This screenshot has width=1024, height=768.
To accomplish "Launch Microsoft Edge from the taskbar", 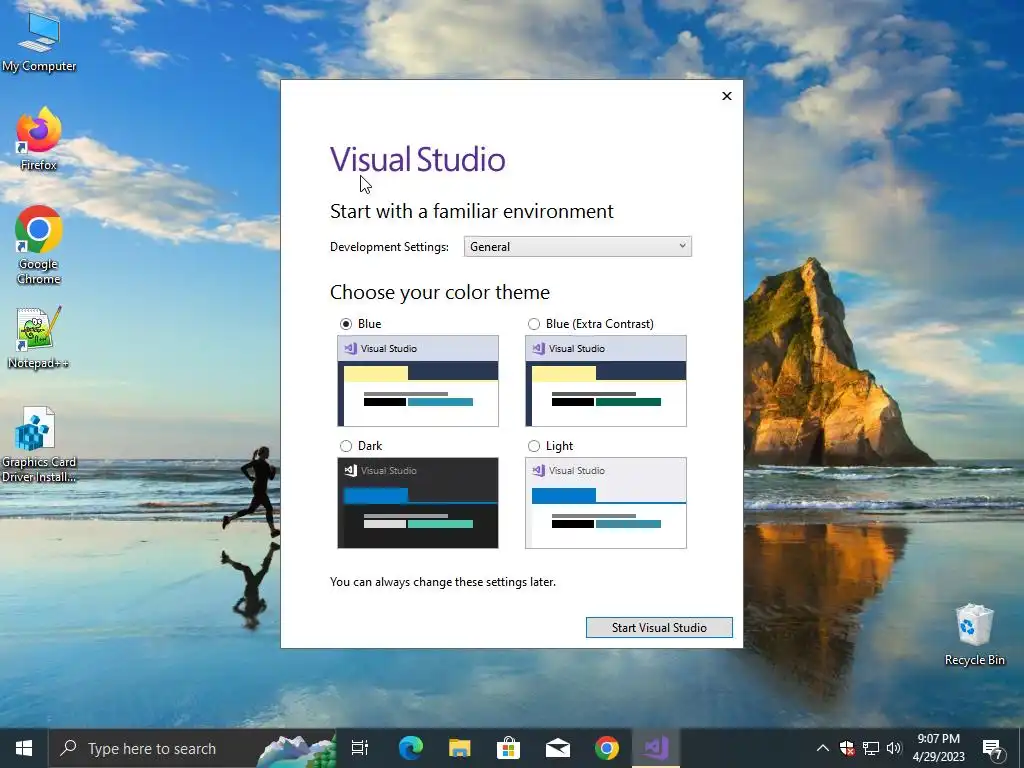I will coord(410,748).
